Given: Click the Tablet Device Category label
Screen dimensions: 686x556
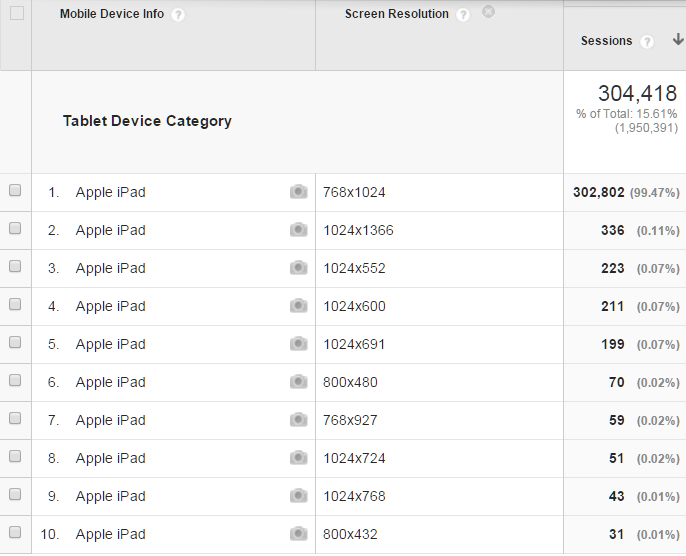Looking at the screenshot, I should point(147,121).
